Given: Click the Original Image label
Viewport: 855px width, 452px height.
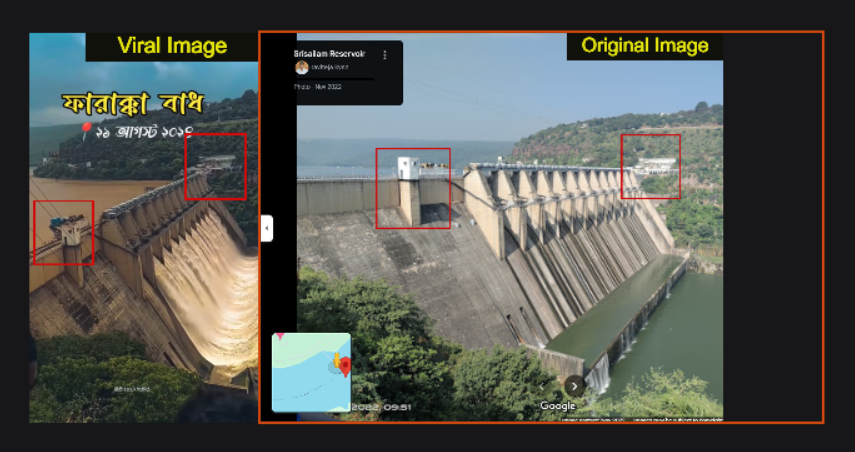Looking at the screenshot, I should (645, 46).
